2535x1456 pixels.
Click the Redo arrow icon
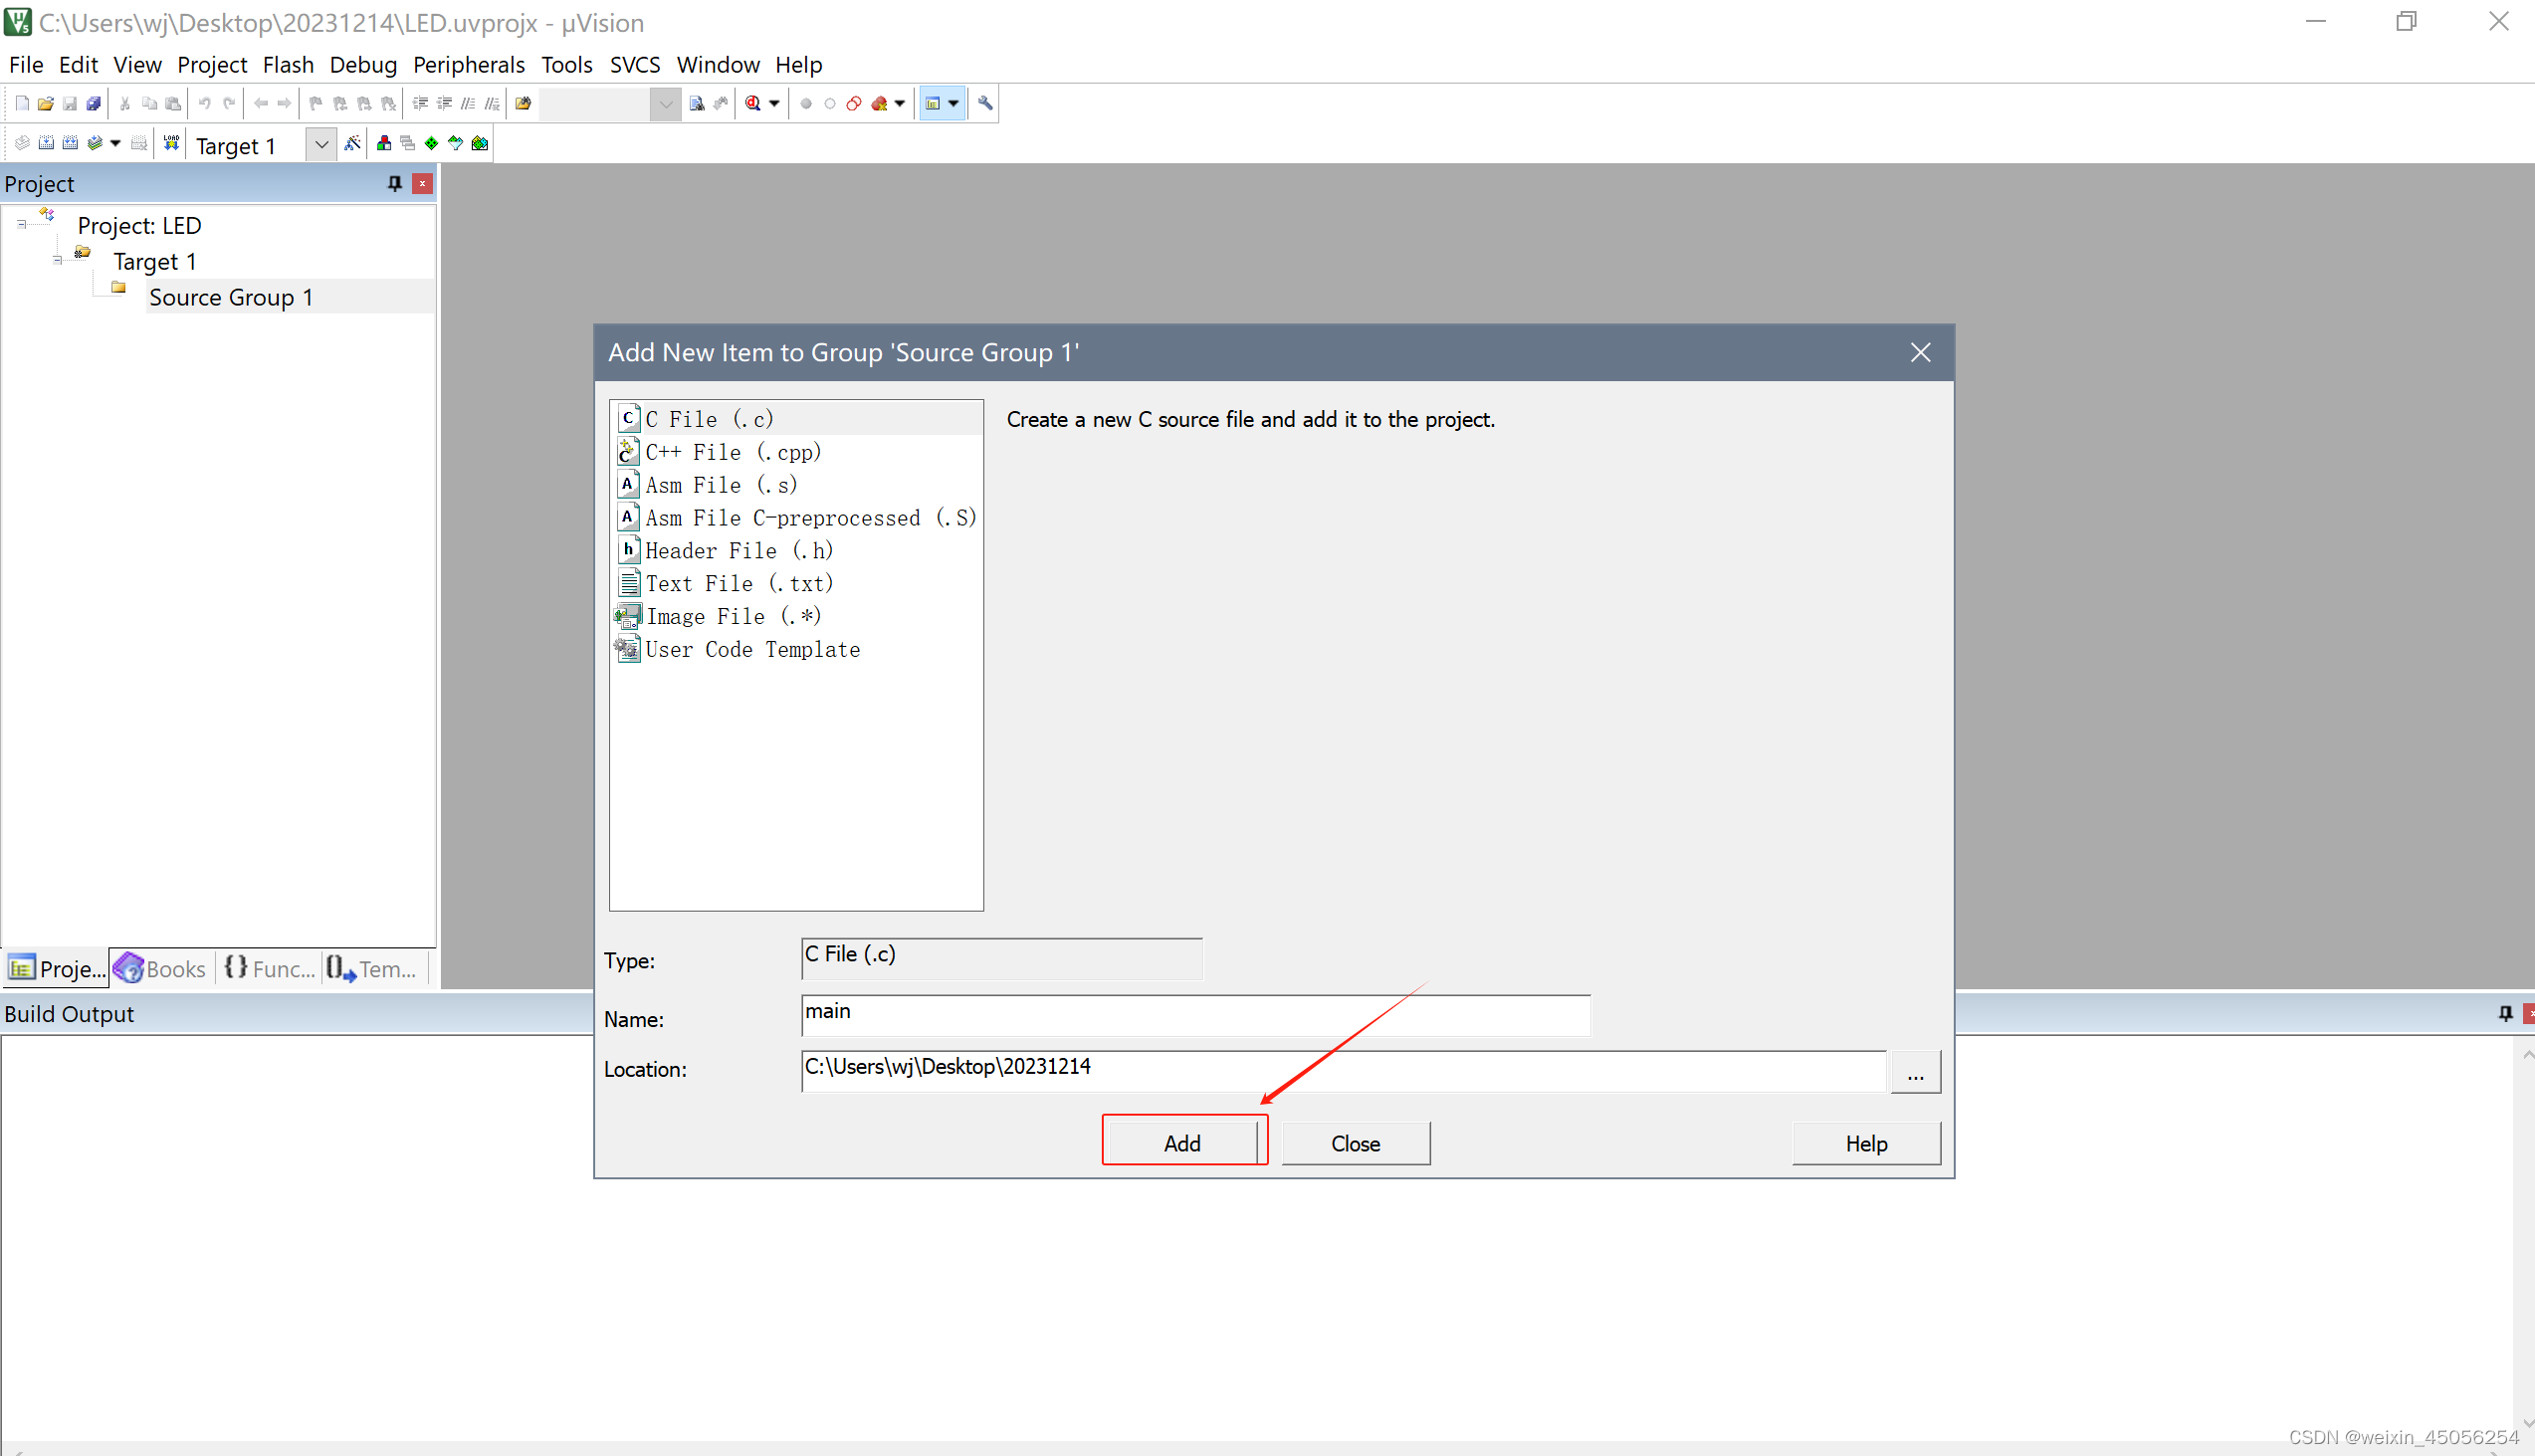[229, 103]
